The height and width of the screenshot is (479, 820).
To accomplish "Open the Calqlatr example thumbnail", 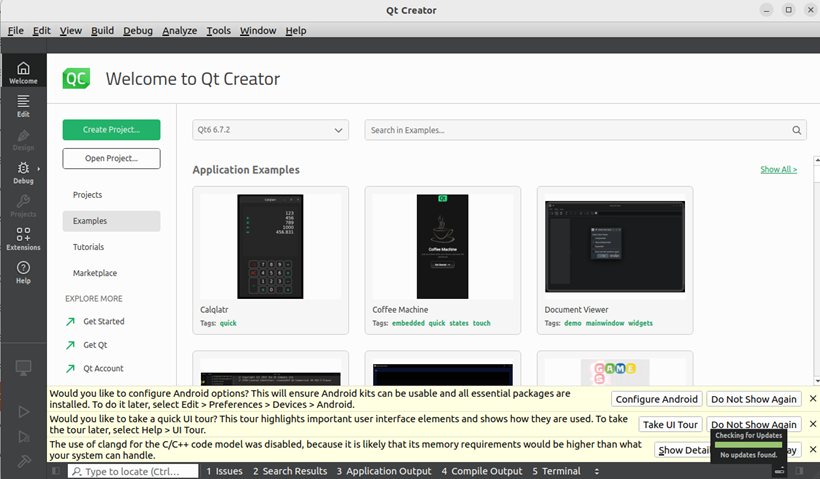I will 270,246.
